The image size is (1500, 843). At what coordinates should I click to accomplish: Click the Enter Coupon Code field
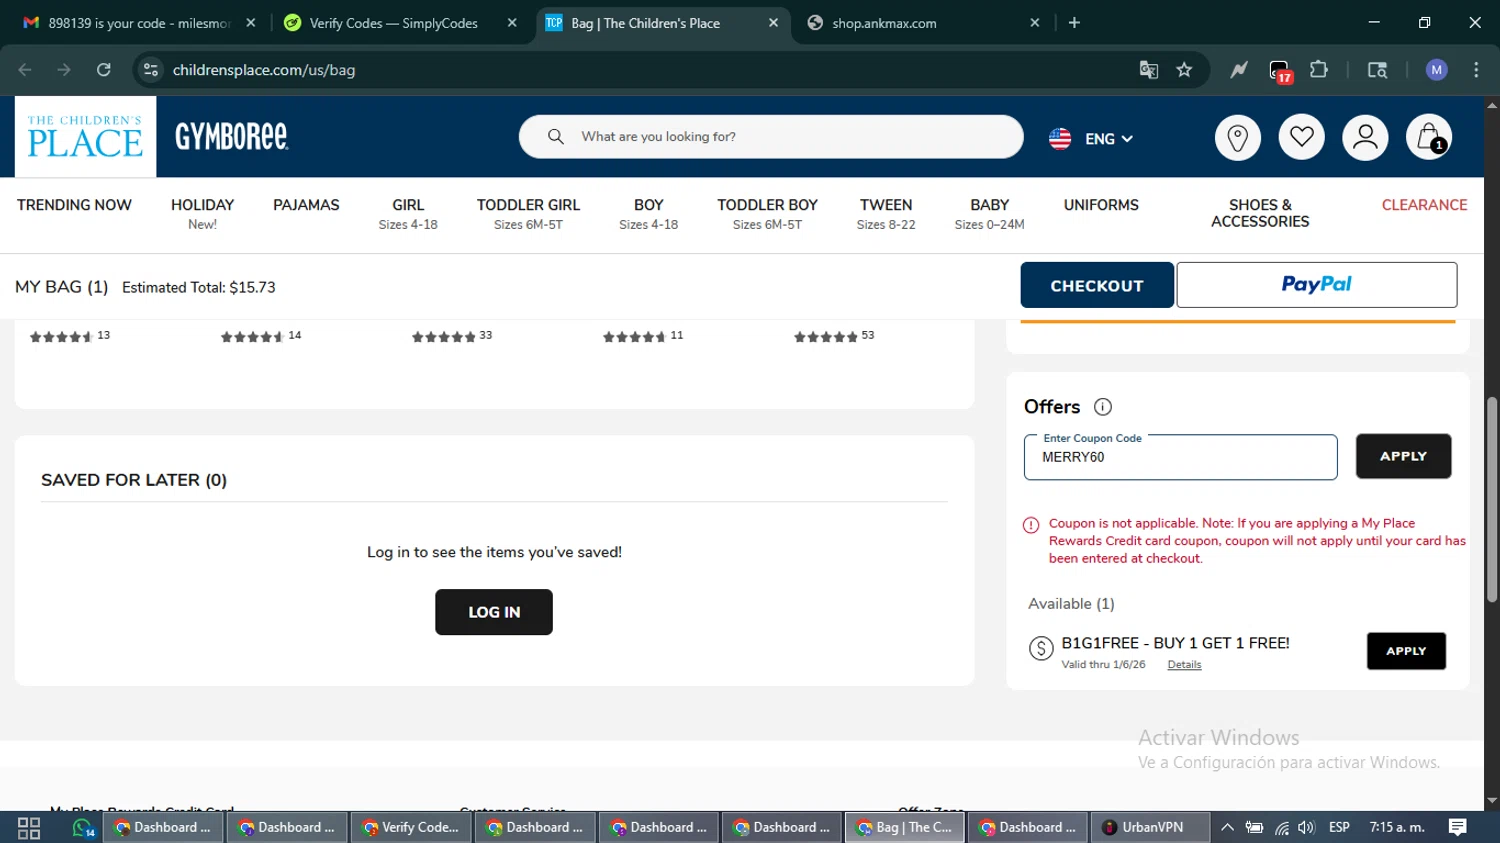pos(1180,457)
